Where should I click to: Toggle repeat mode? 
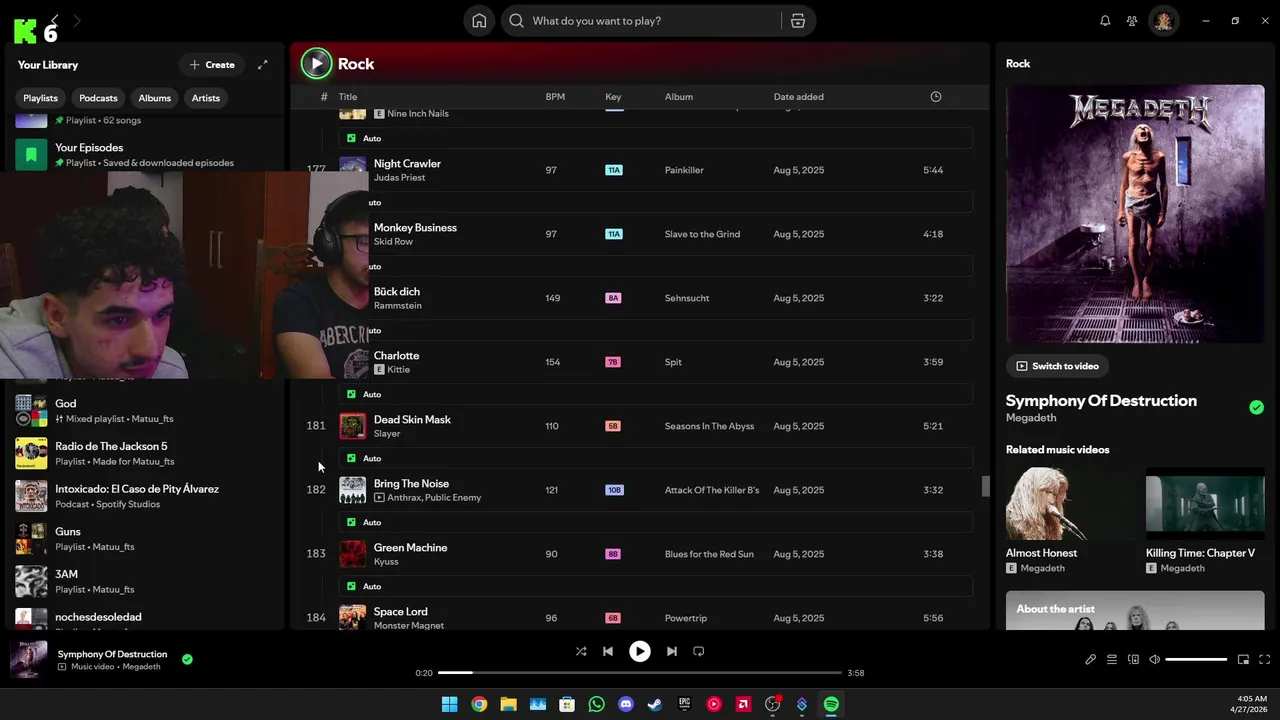coord(699,651)
